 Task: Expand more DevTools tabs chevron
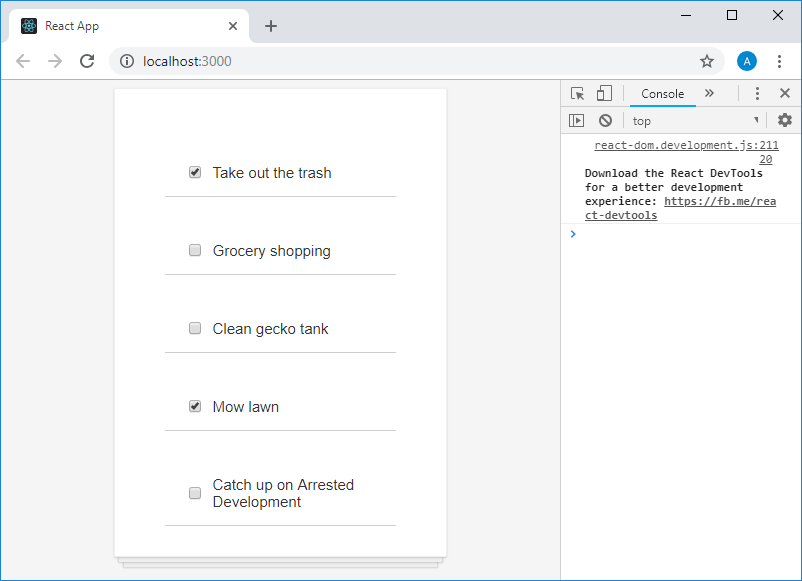709,93
